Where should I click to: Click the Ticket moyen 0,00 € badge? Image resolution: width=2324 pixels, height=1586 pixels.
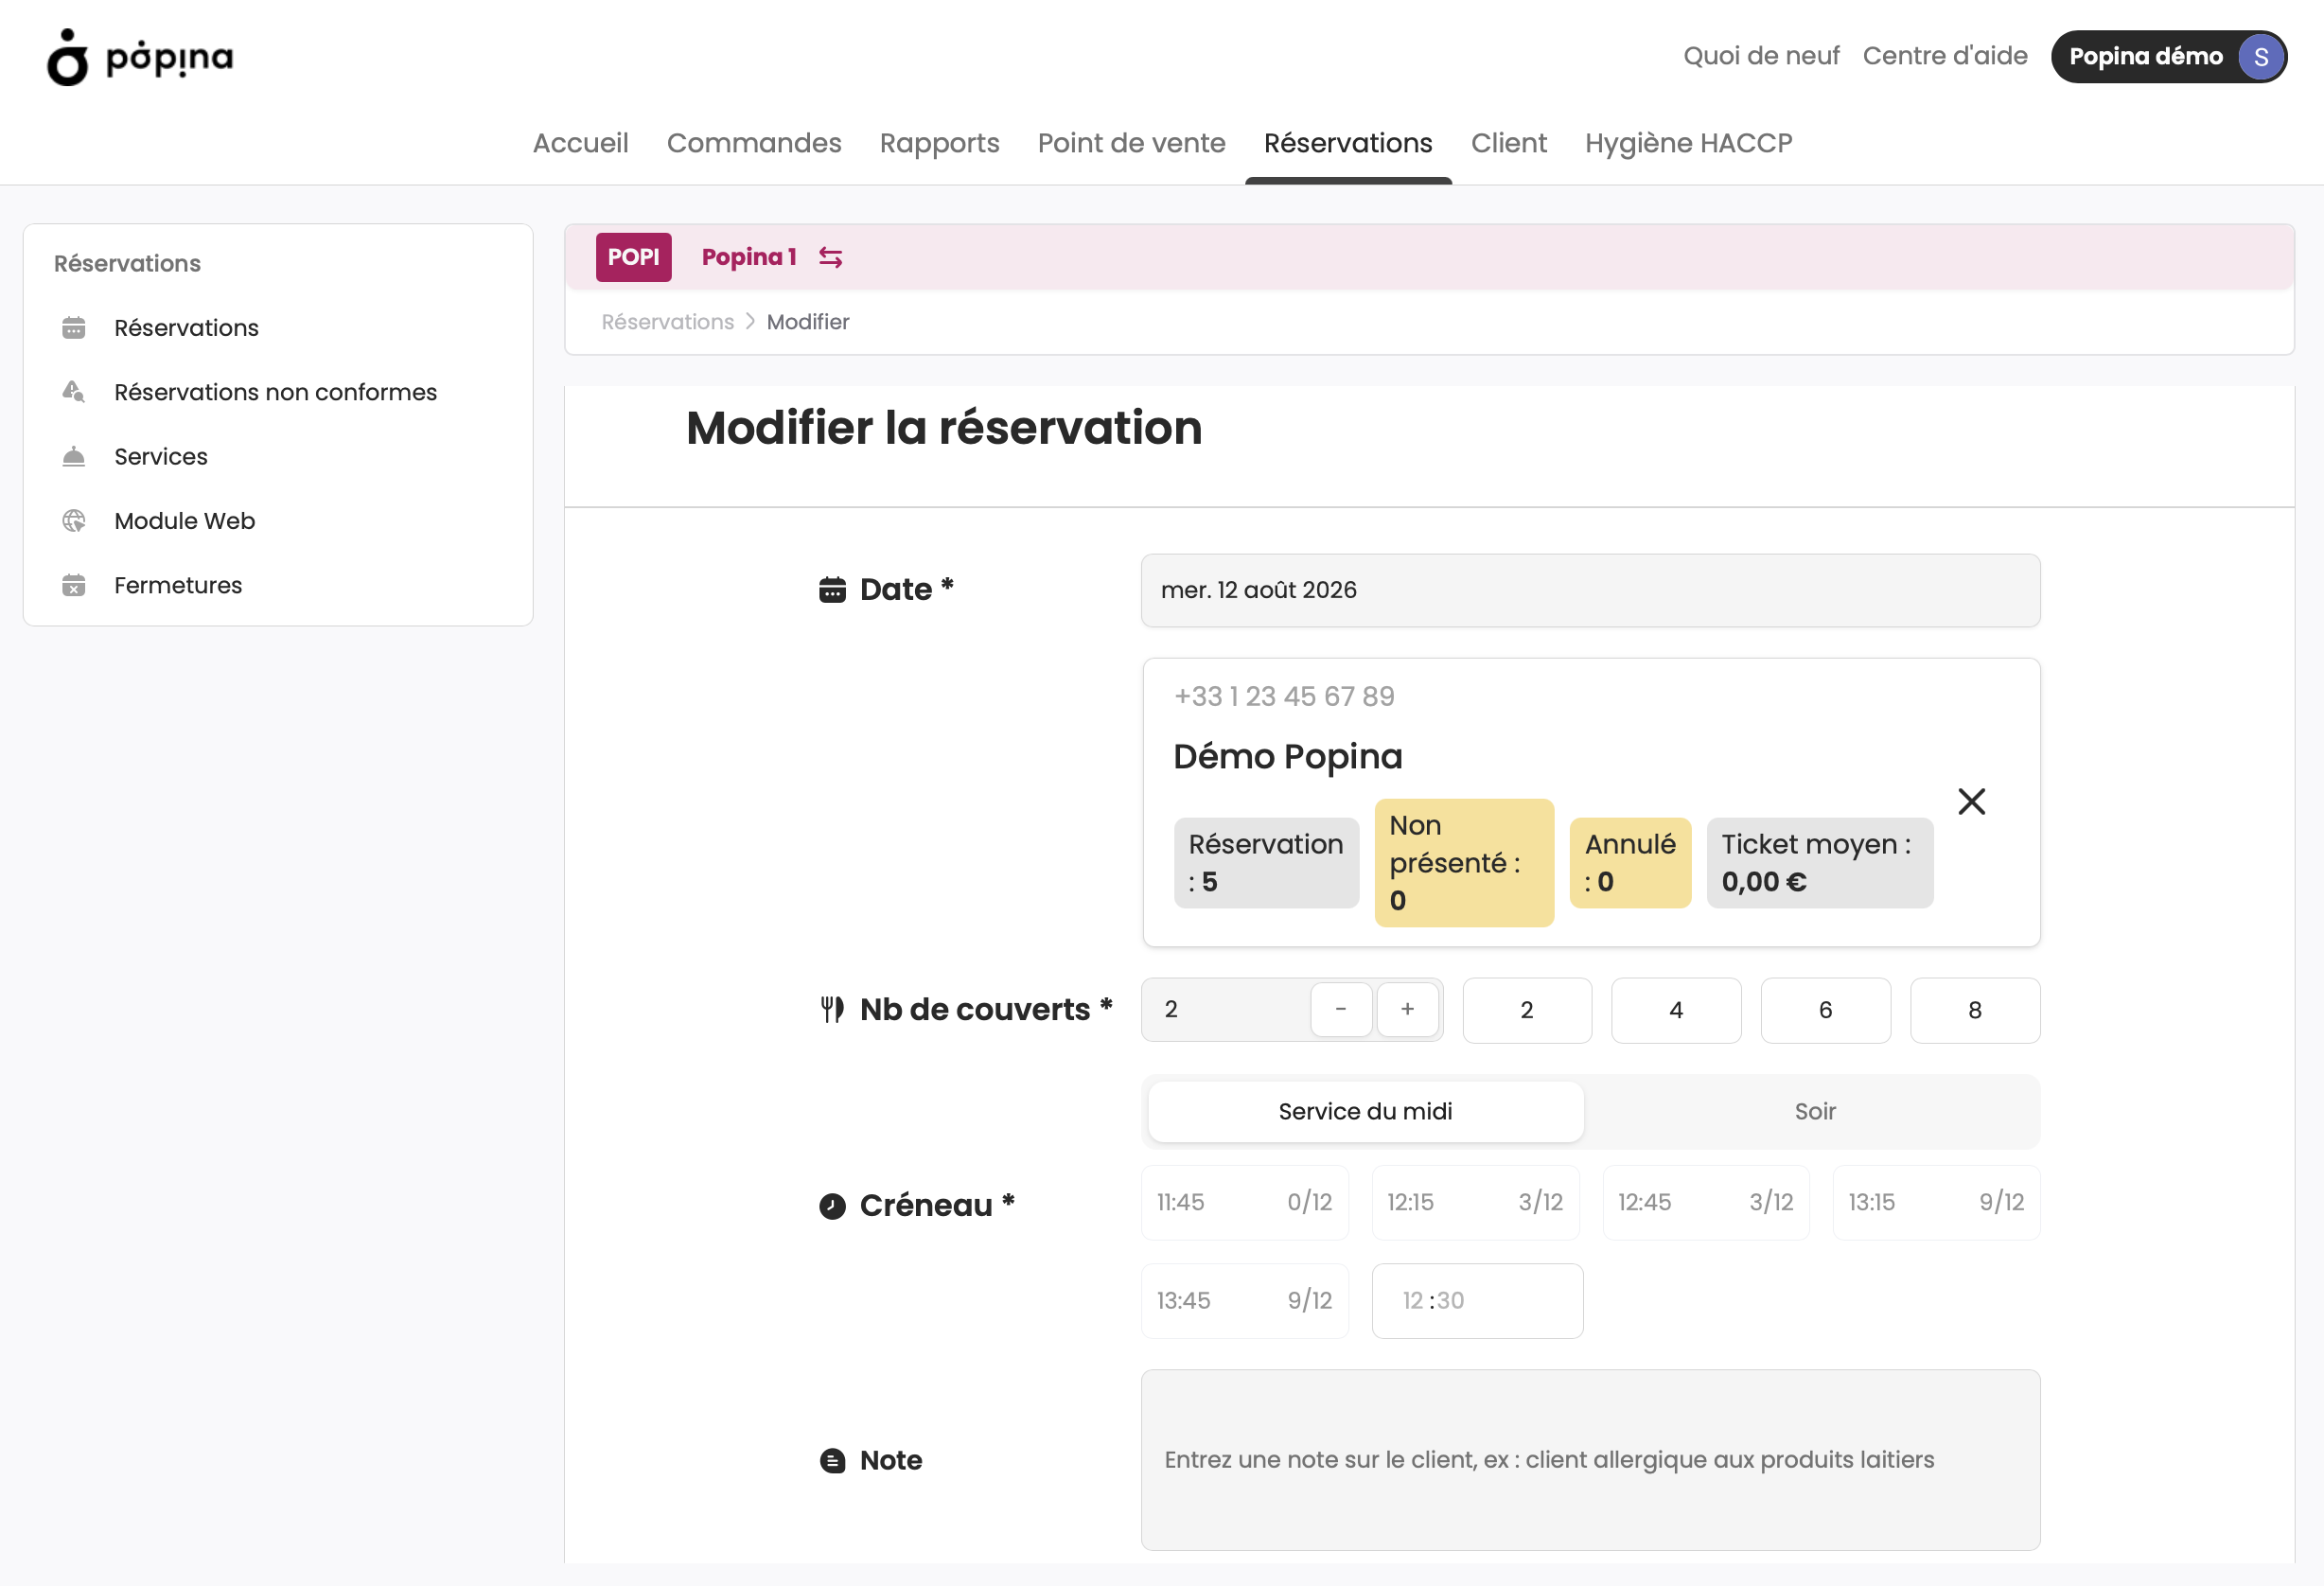(x=1819, y=863)
